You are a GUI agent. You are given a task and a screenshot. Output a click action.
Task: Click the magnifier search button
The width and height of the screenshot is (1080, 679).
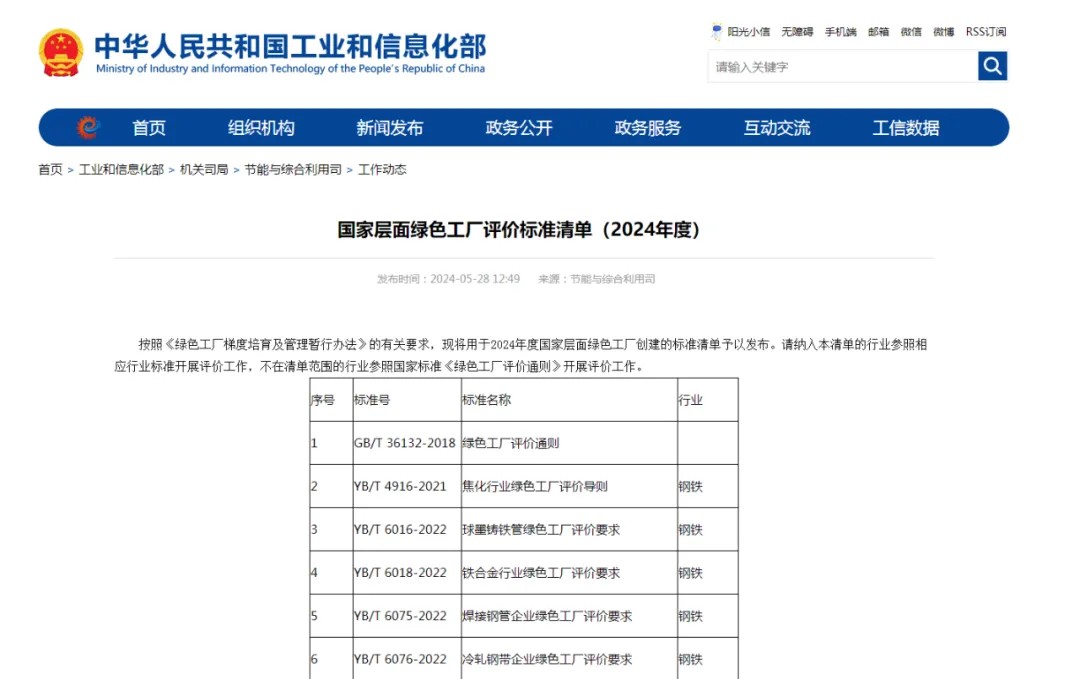(x=992, y=66)
